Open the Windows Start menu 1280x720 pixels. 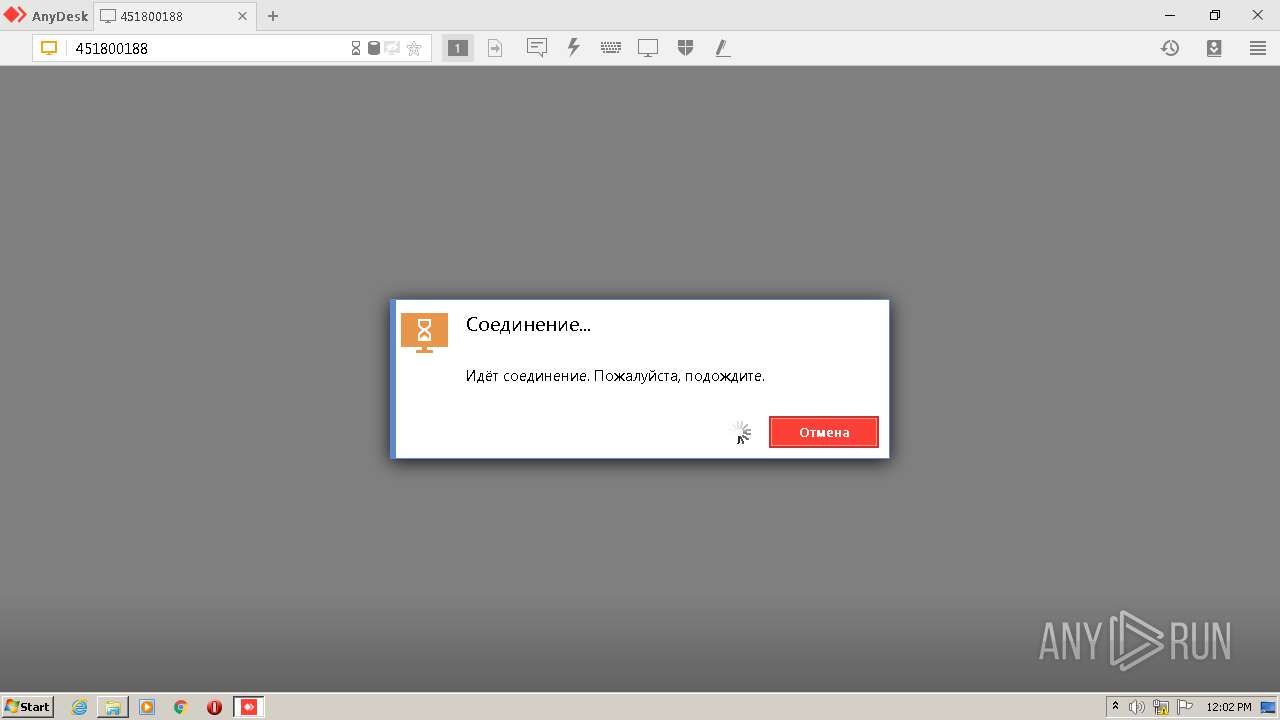(x=28, y=706)
